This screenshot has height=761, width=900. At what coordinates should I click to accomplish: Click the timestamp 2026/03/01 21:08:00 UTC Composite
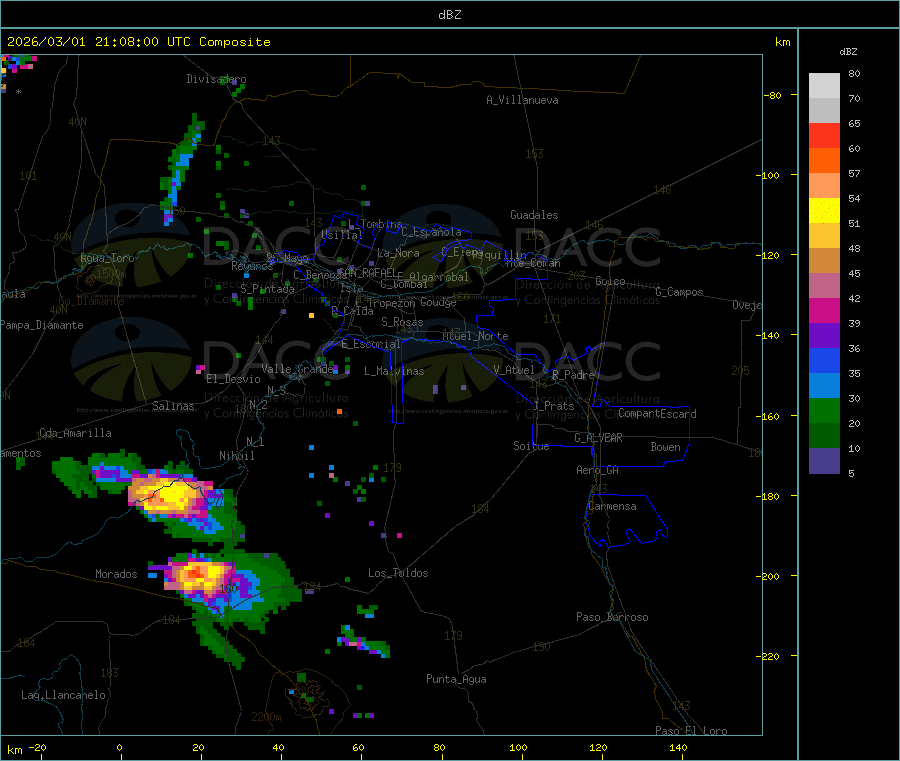[138, 42]
